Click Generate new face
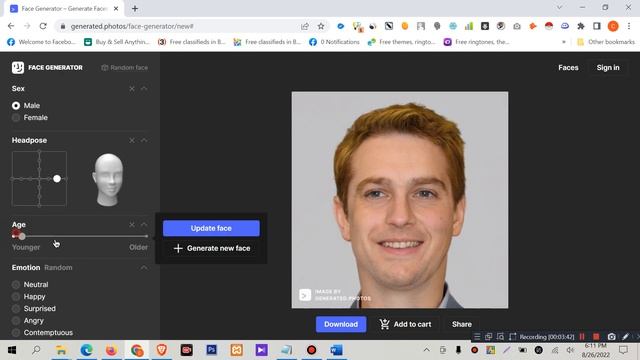 [x=212, y=248]
